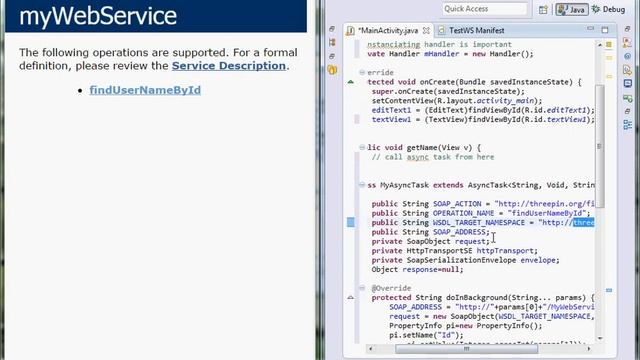Screen dimensions: 640x360
Task: Select the MainActivity.java editor tab
Action: click(x=388, y=31)
